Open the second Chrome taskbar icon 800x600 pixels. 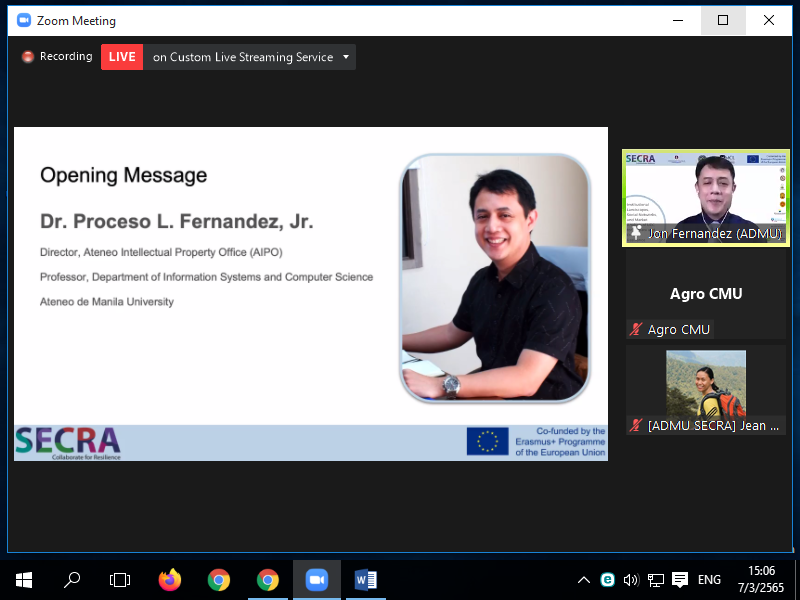(x=268, y=580)
